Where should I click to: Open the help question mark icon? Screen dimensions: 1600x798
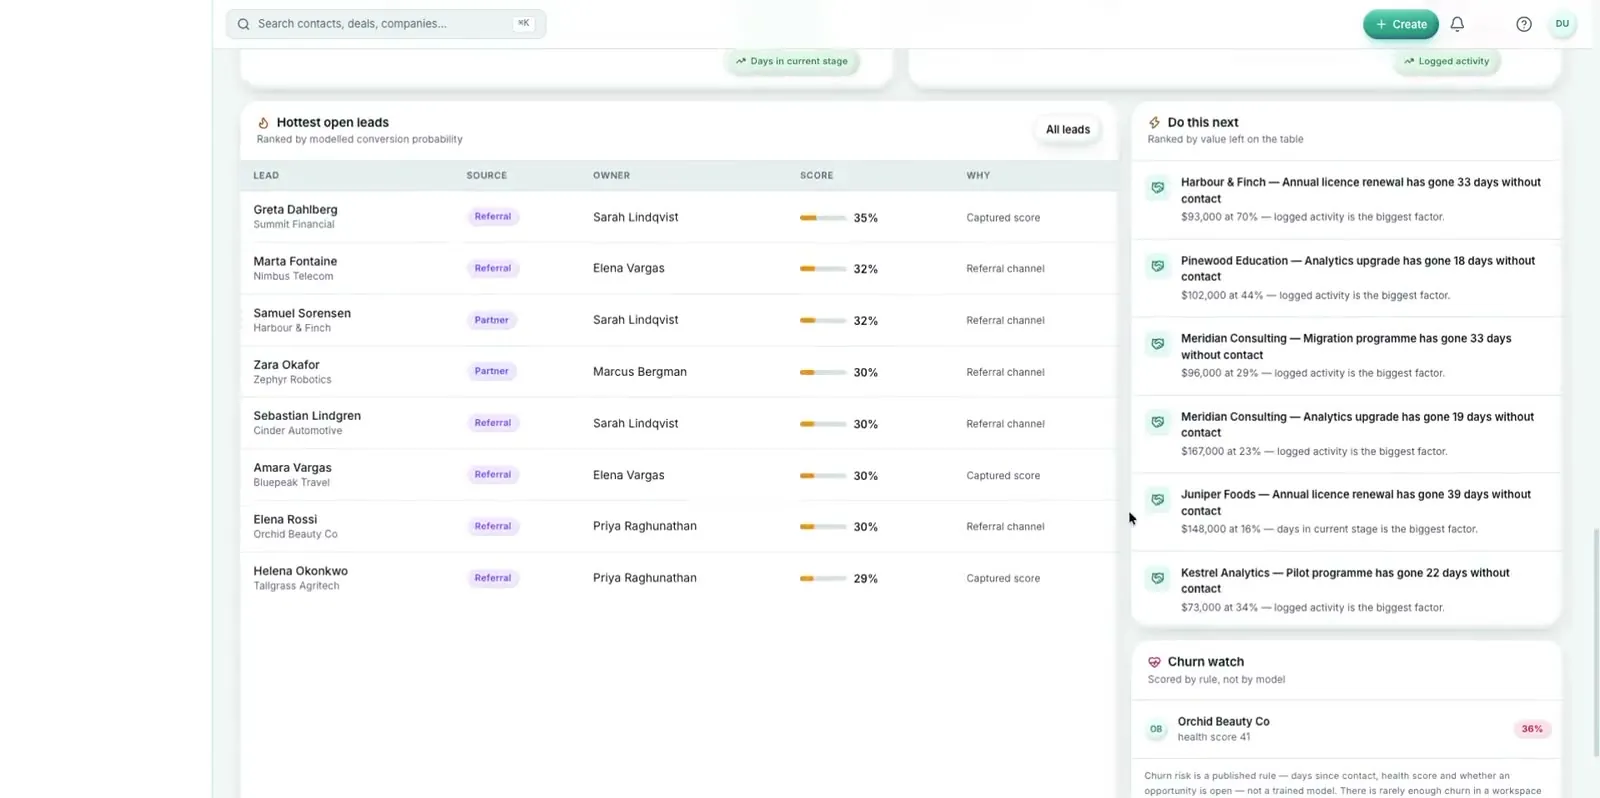click(x=1524, y=24)
